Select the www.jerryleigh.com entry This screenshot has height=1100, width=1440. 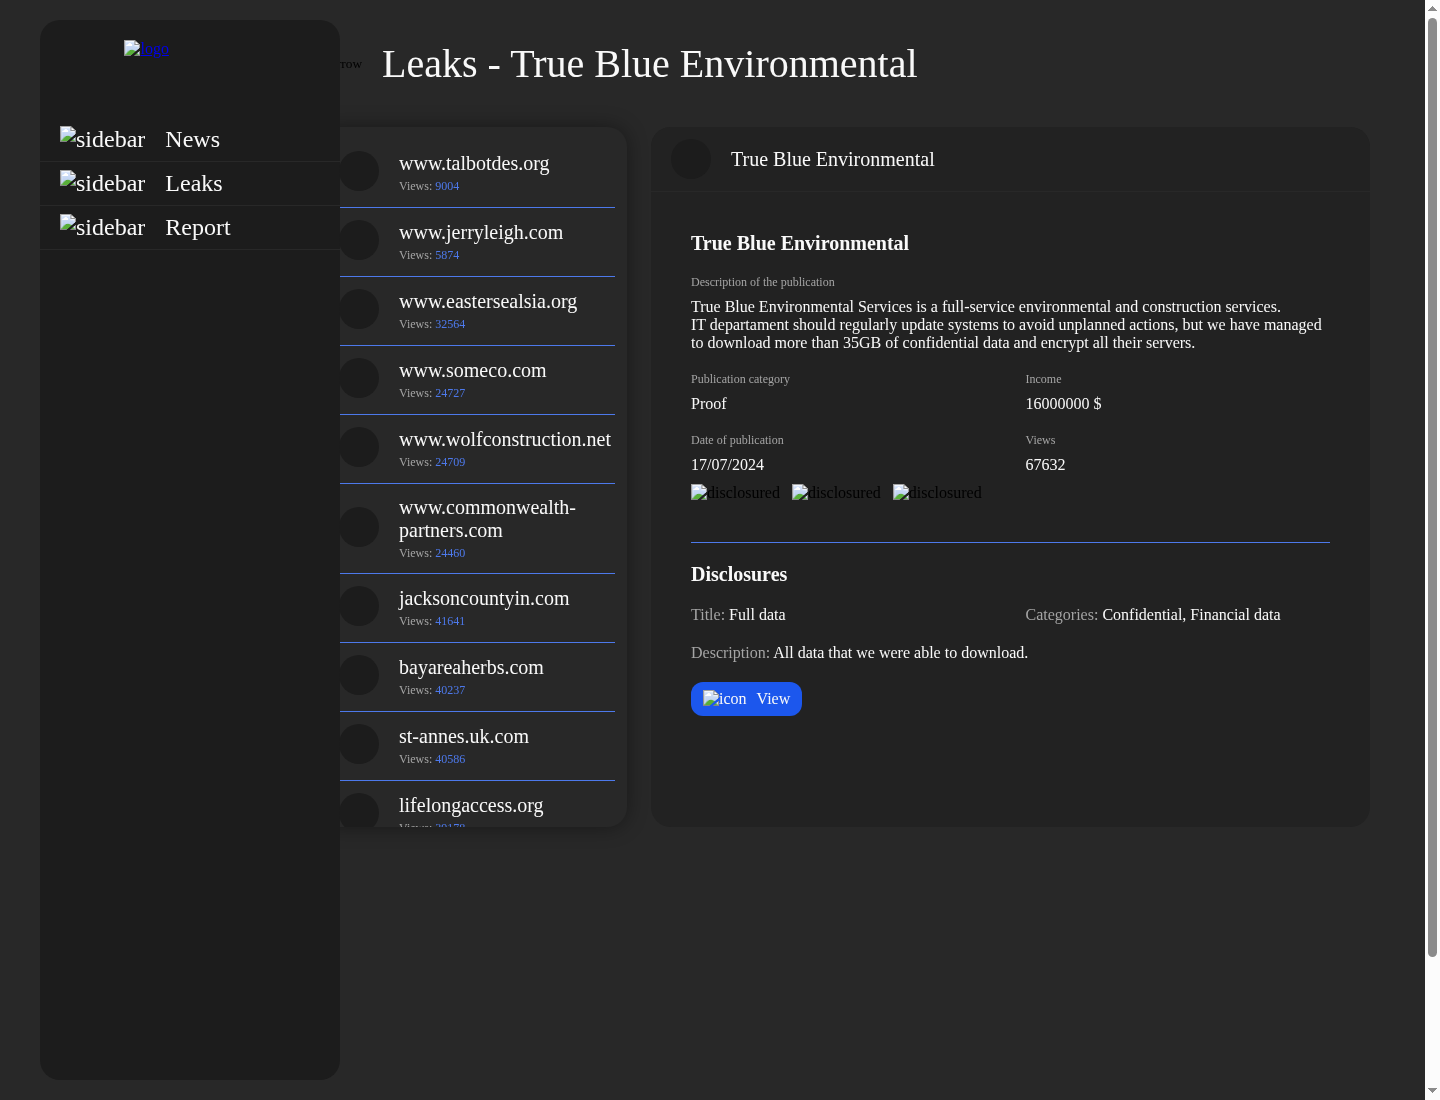(x=477, y=242)
